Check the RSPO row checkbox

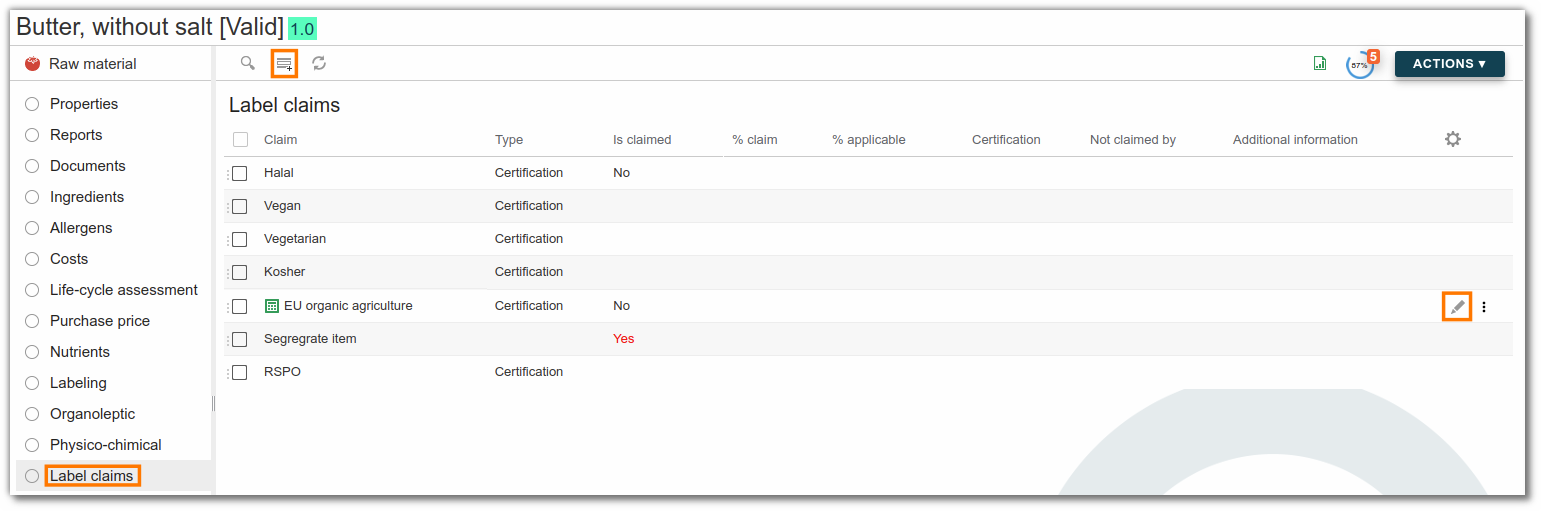click(x=239, y=372)
